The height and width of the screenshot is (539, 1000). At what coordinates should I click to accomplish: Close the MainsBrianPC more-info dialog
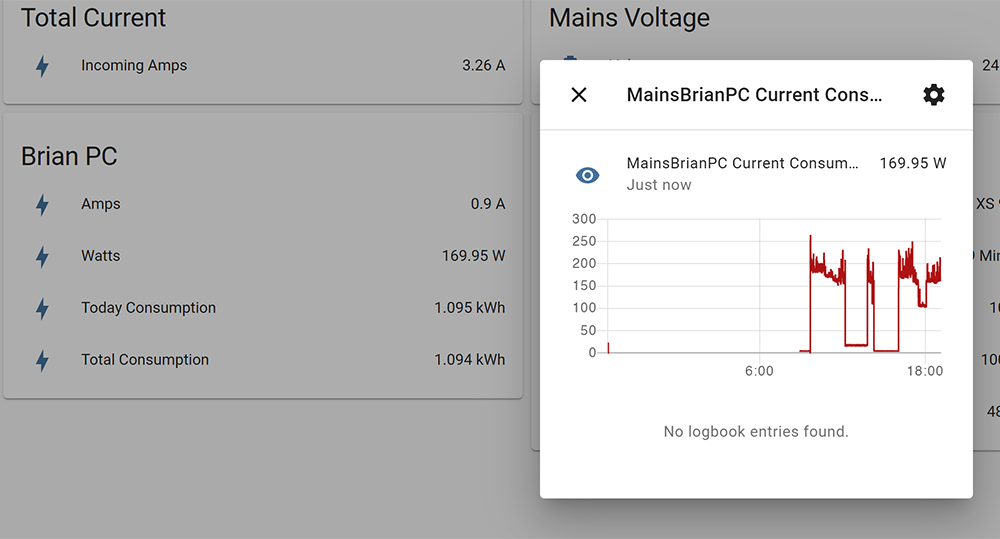[x=579, y=95]
